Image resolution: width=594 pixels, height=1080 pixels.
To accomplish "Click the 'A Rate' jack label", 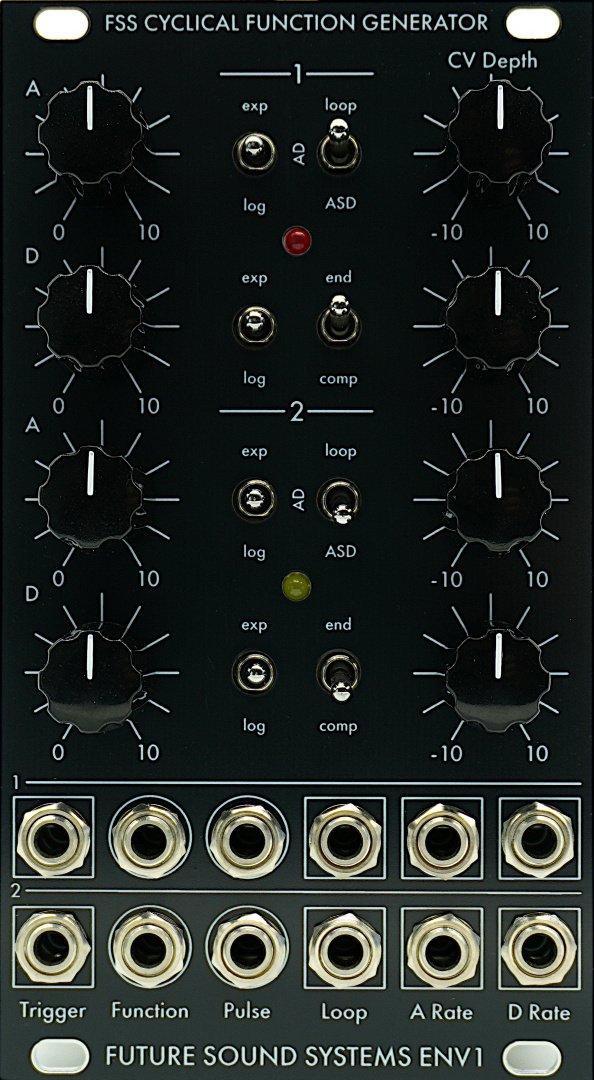I will (442, 1012).
